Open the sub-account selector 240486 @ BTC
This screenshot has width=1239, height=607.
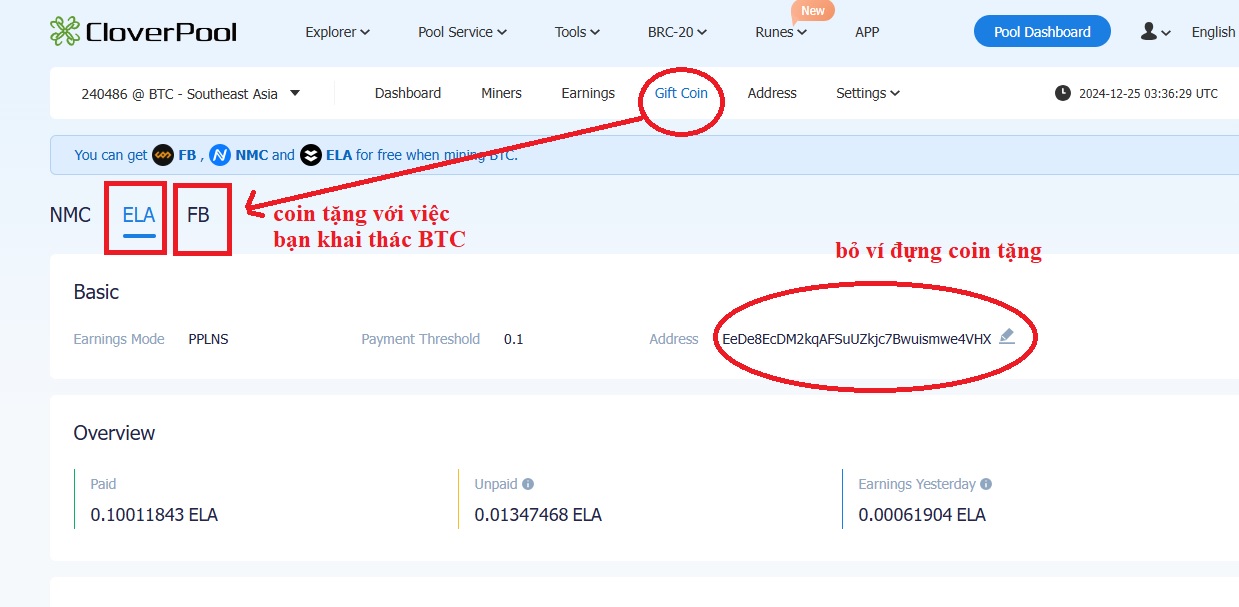(x=191, y=94)
